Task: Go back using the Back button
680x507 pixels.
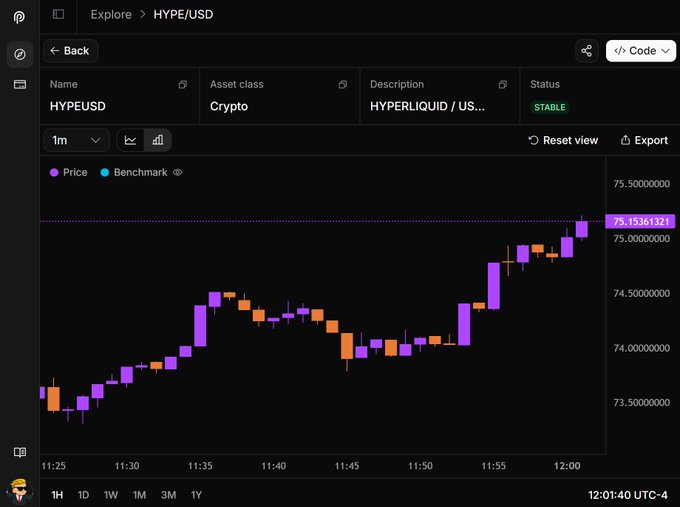Action: pos(70,51)
